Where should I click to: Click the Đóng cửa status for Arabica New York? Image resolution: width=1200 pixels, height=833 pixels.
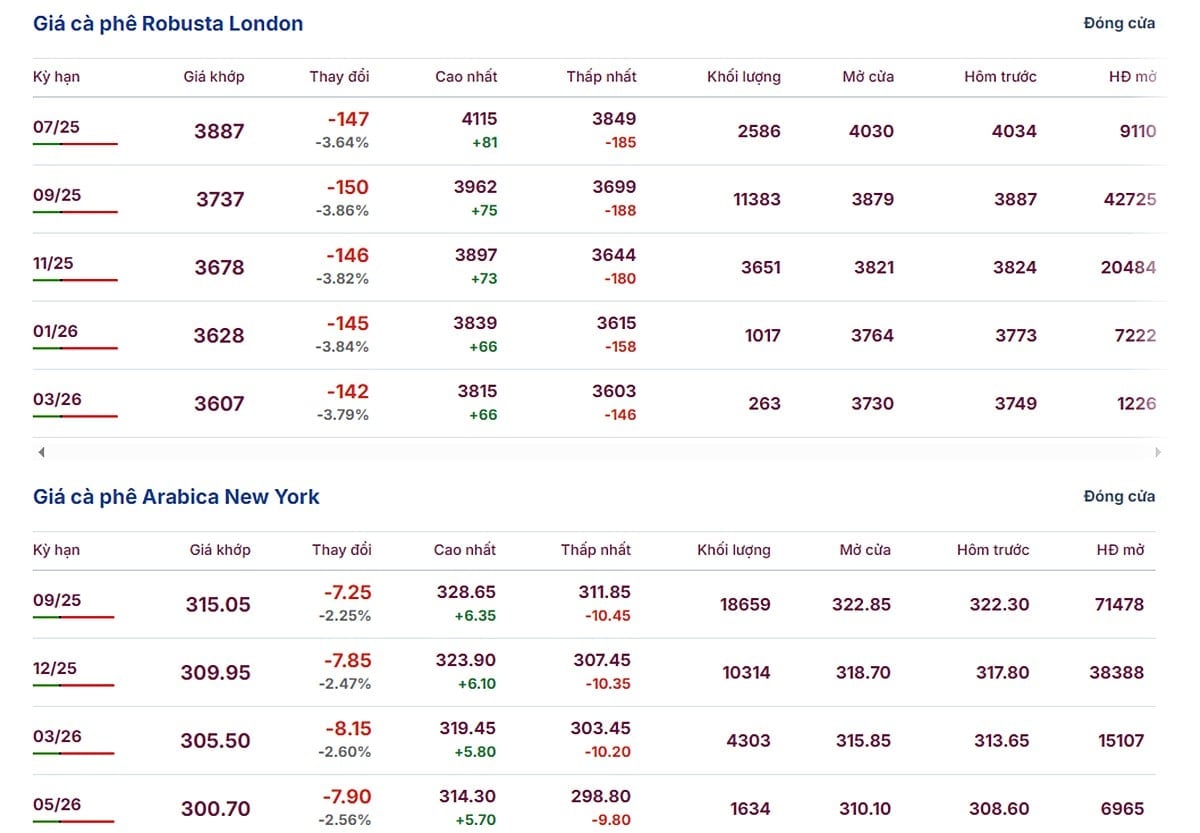pos(1119,496)
